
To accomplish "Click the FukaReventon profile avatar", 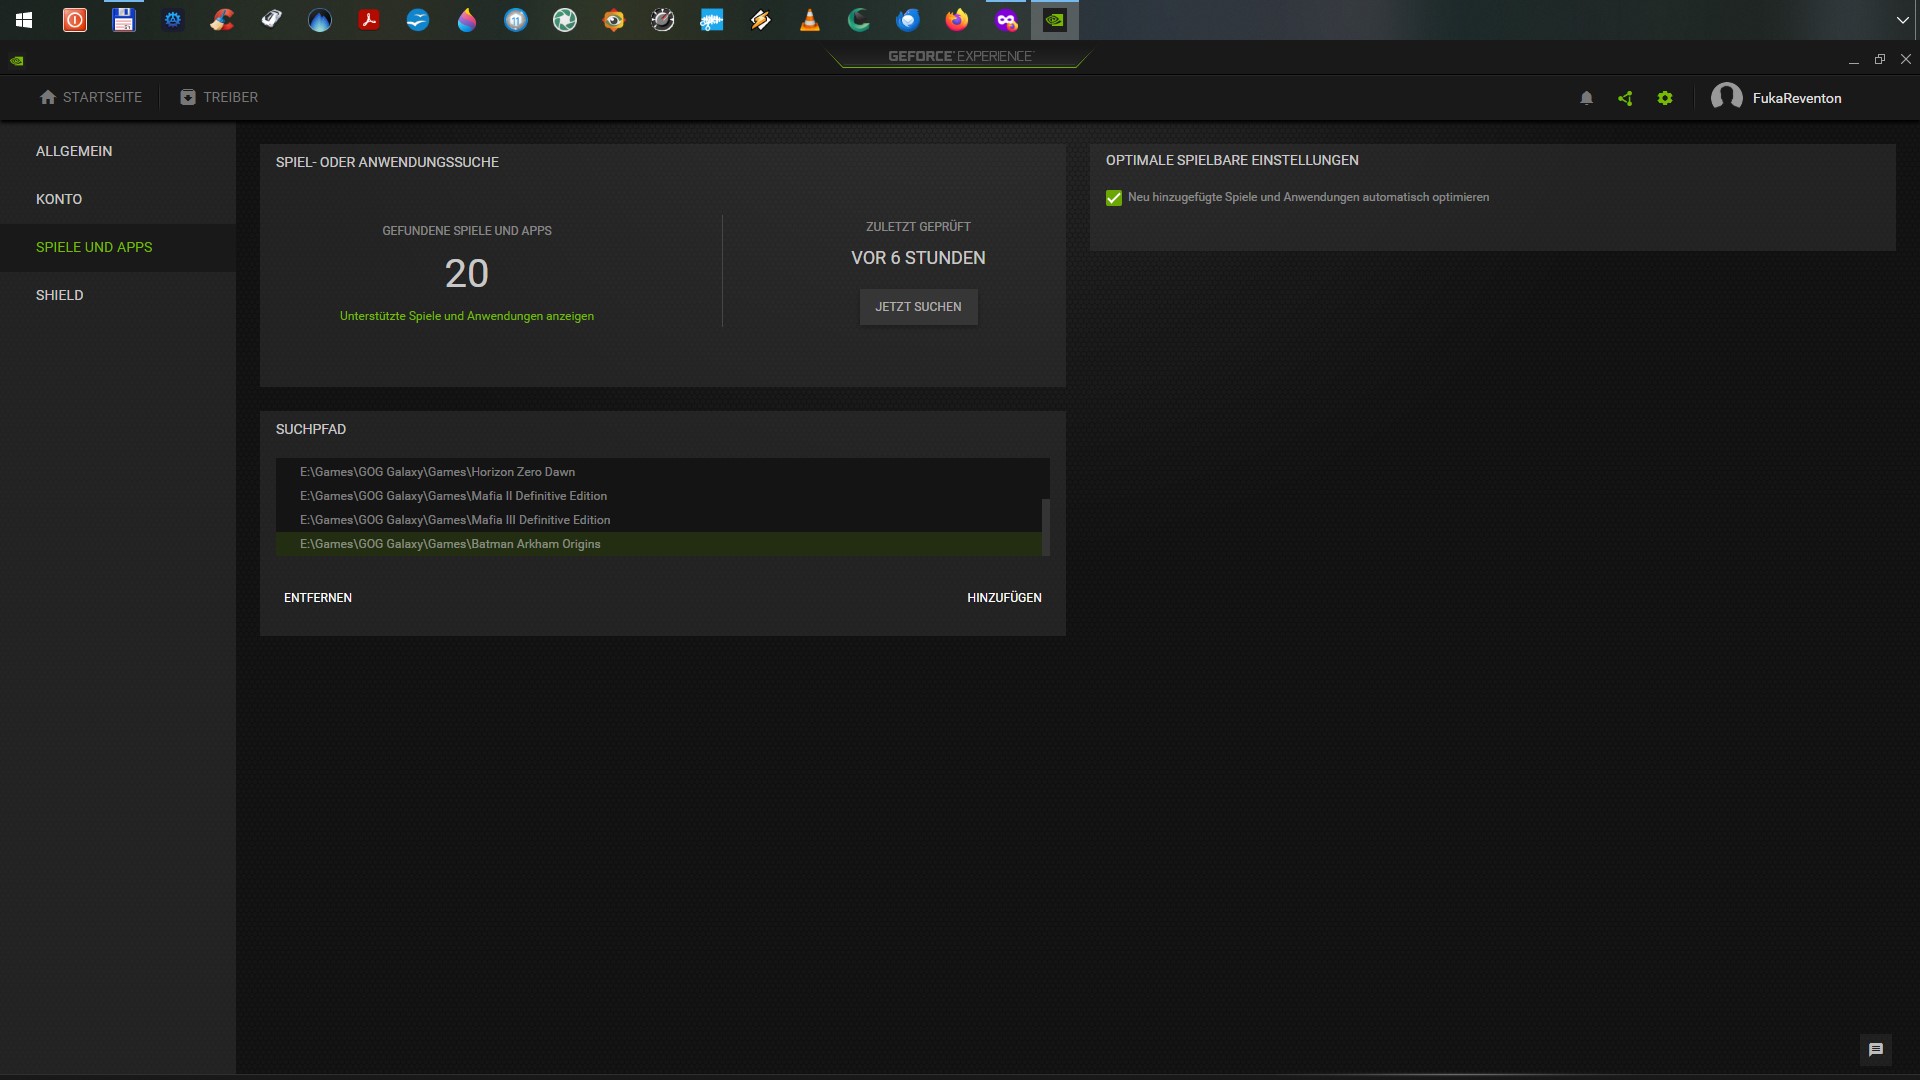I will coord(1727,97).
